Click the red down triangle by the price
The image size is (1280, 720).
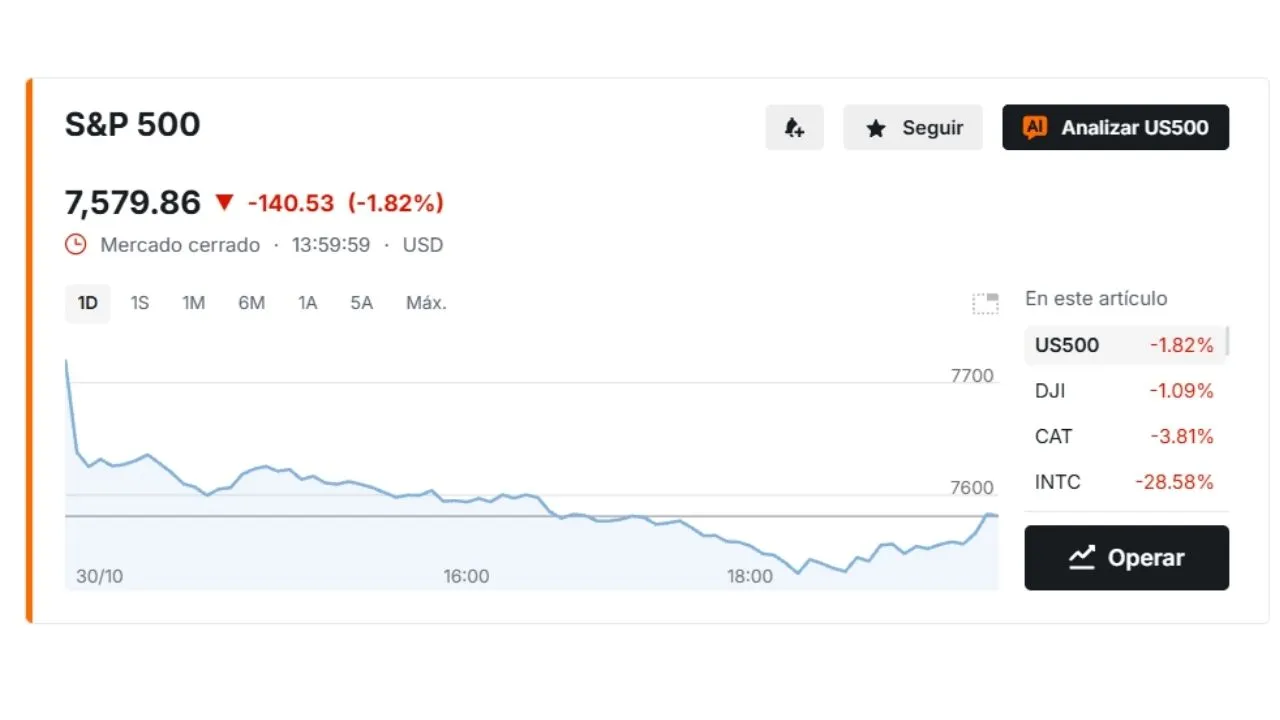click(224, 203)
